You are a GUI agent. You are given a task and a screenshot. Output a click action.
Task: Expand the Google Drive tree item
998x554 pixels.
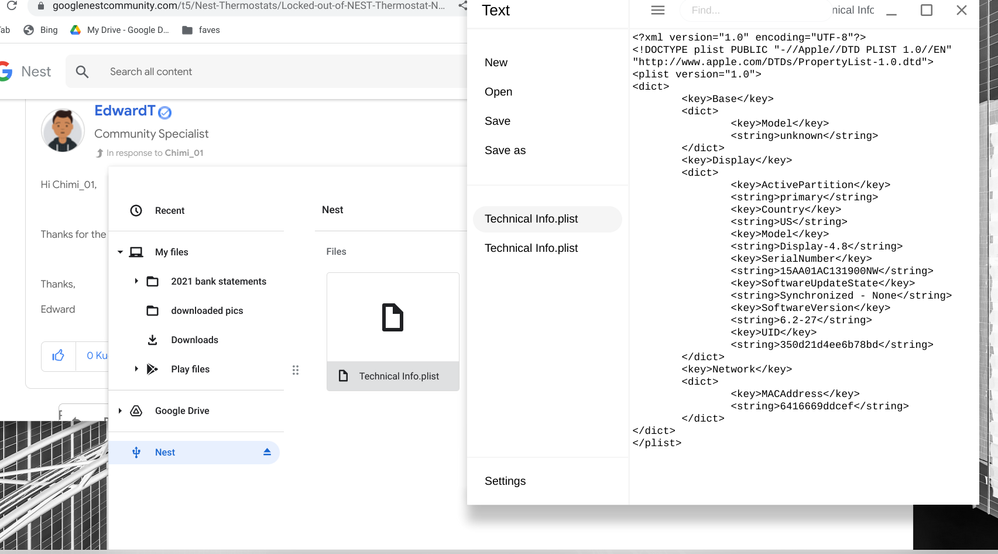tap(120, 411)
